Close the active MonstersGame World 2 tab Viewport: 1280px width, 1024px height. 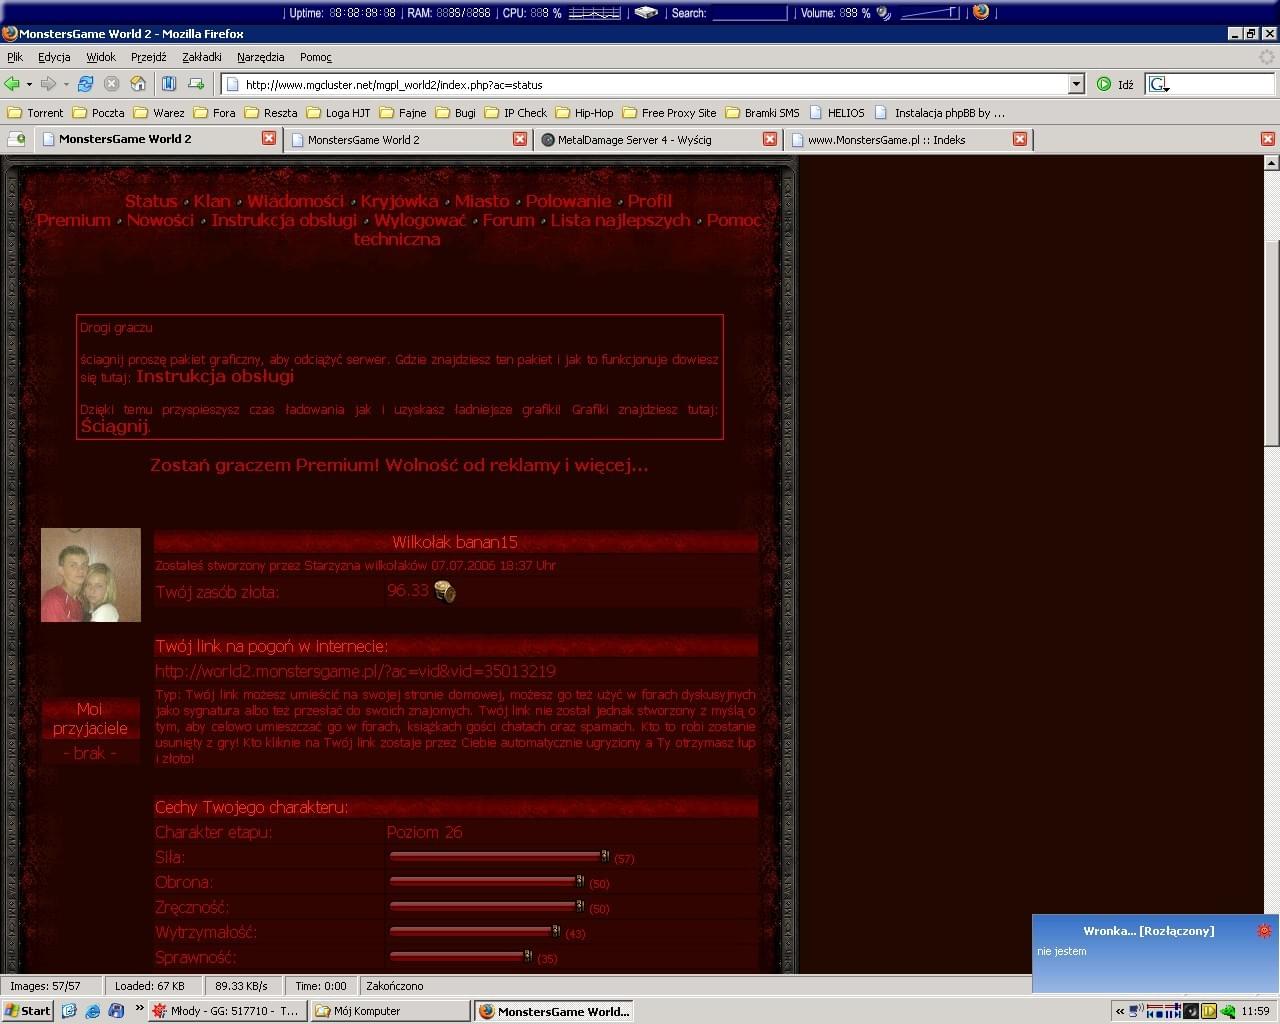[x=269, y=138]
